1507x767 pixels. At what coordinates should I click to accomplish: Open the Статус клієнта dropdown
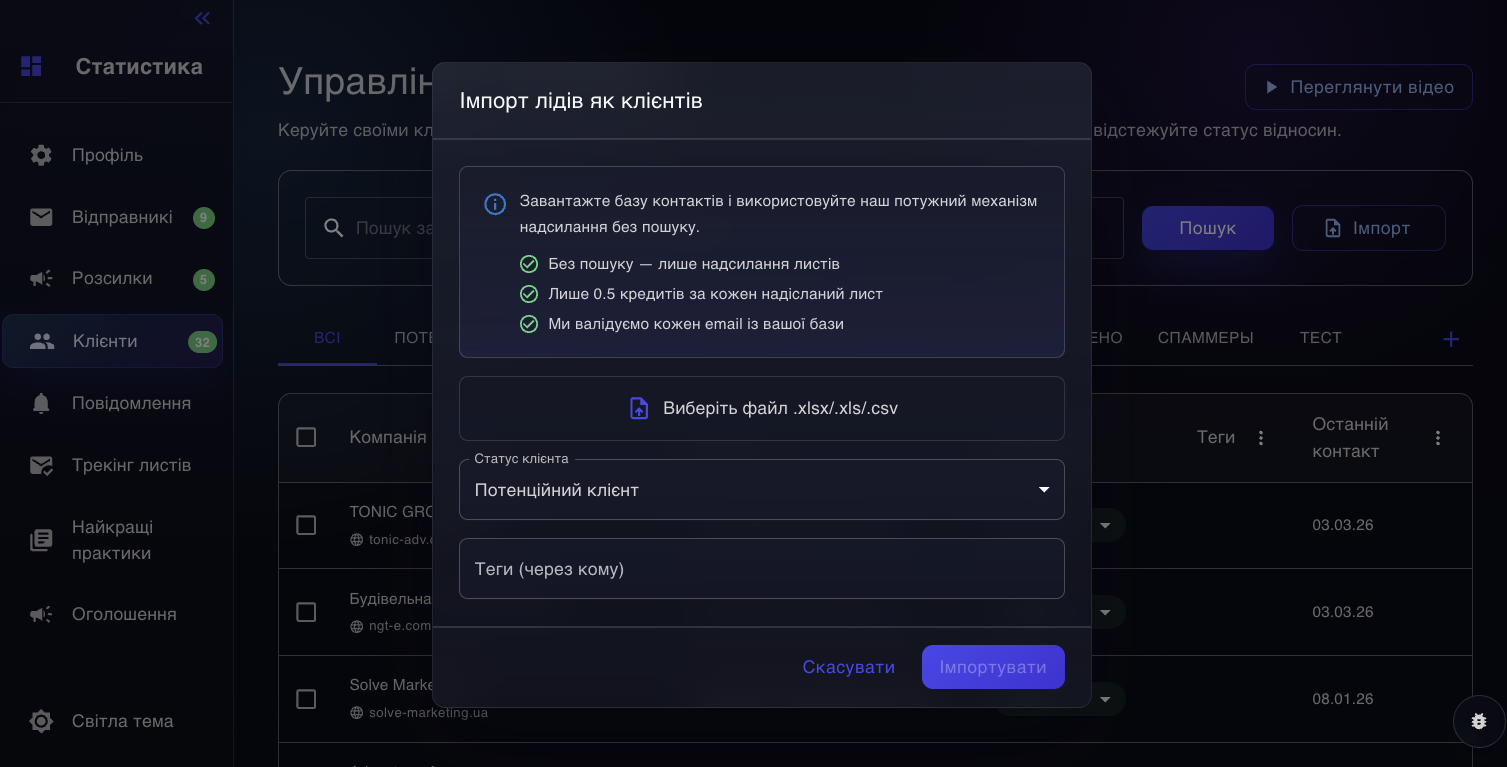pyautogui.click(x=761, y=490)
